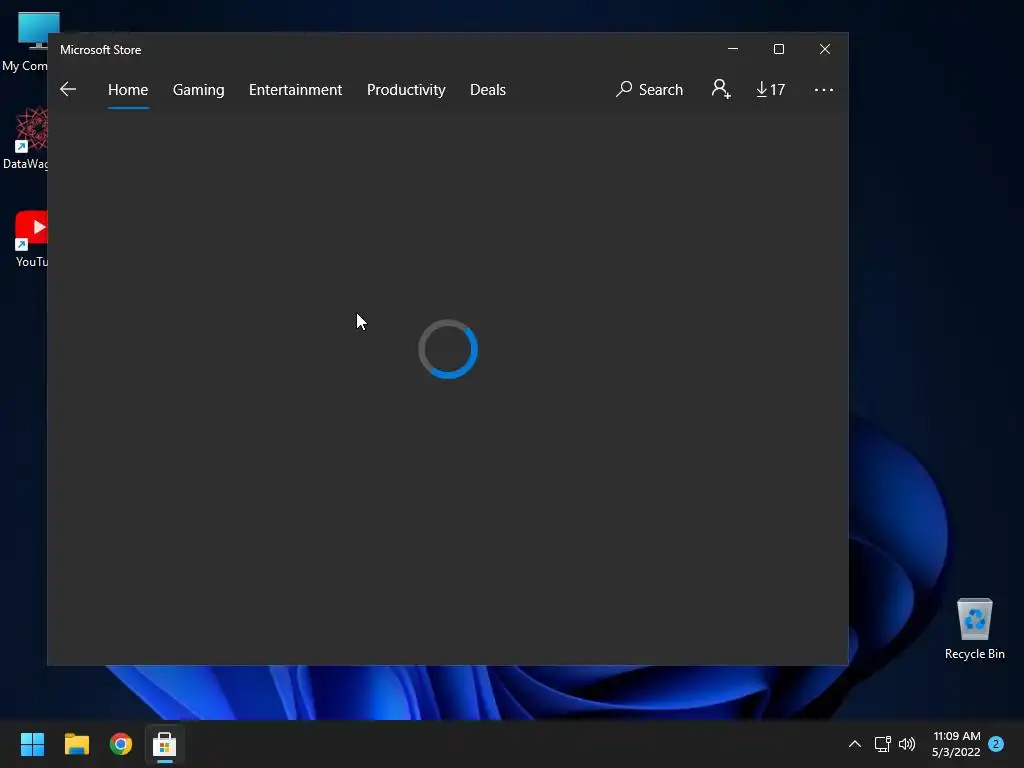Launch File Explorer from the taskbar
This screenshot has width=1024, height=768.
(x=76, y=744)
